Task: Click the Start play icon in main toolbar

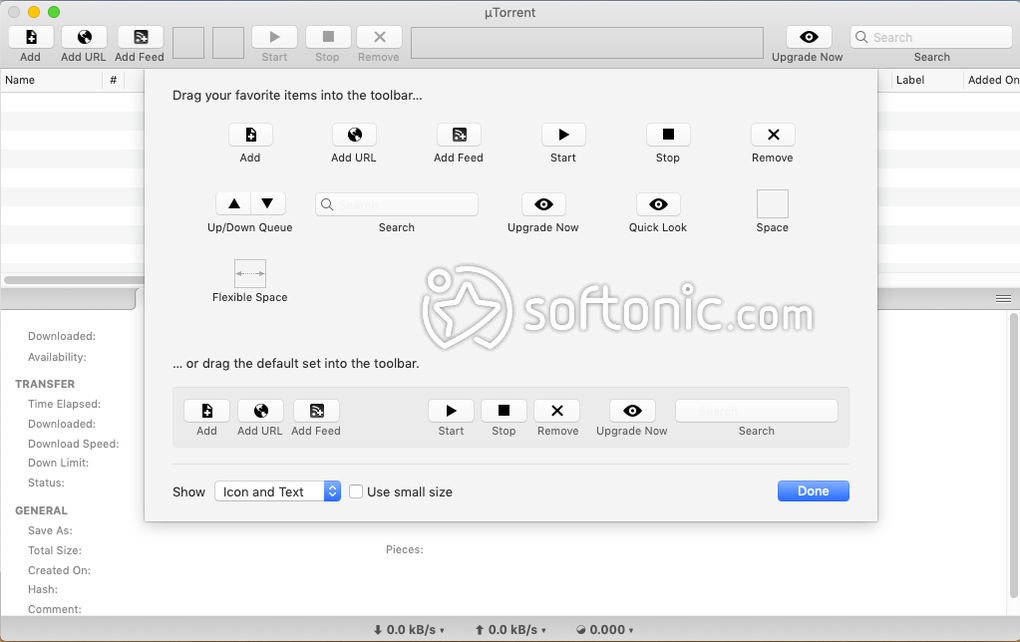Action: (x=275, y=37)
